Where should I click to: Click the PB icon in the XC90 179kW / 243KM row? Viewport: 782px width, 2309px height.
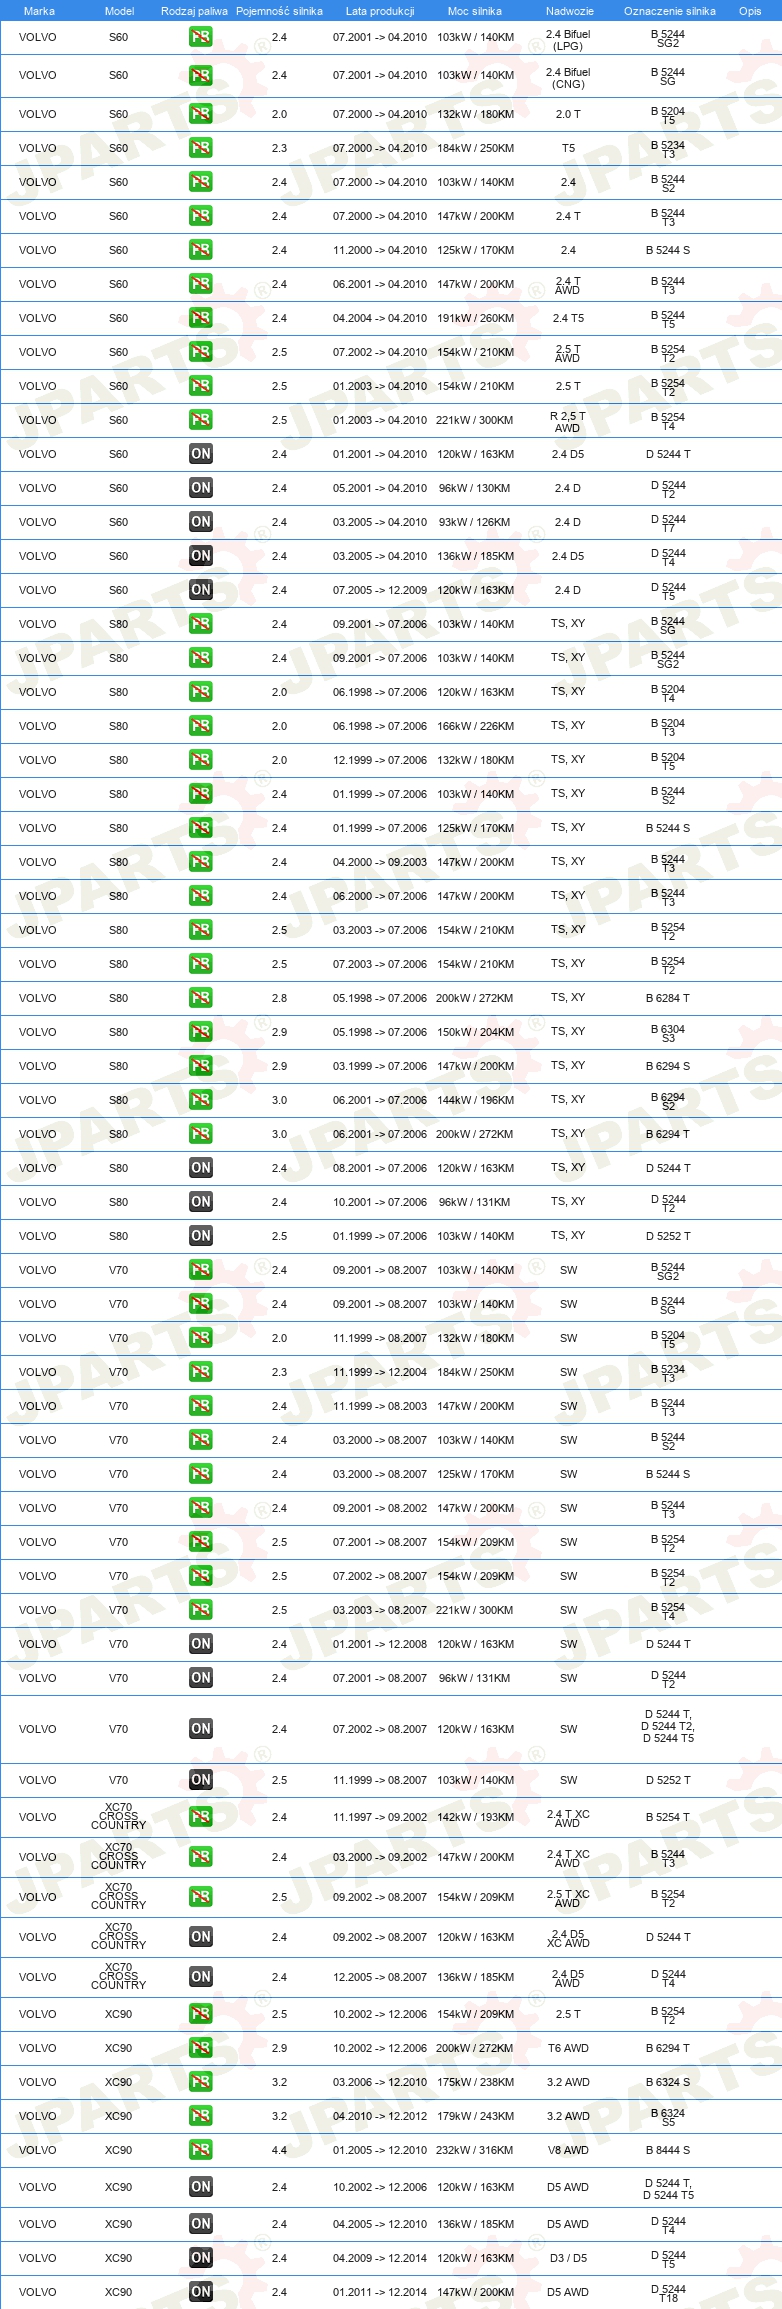200,2116
